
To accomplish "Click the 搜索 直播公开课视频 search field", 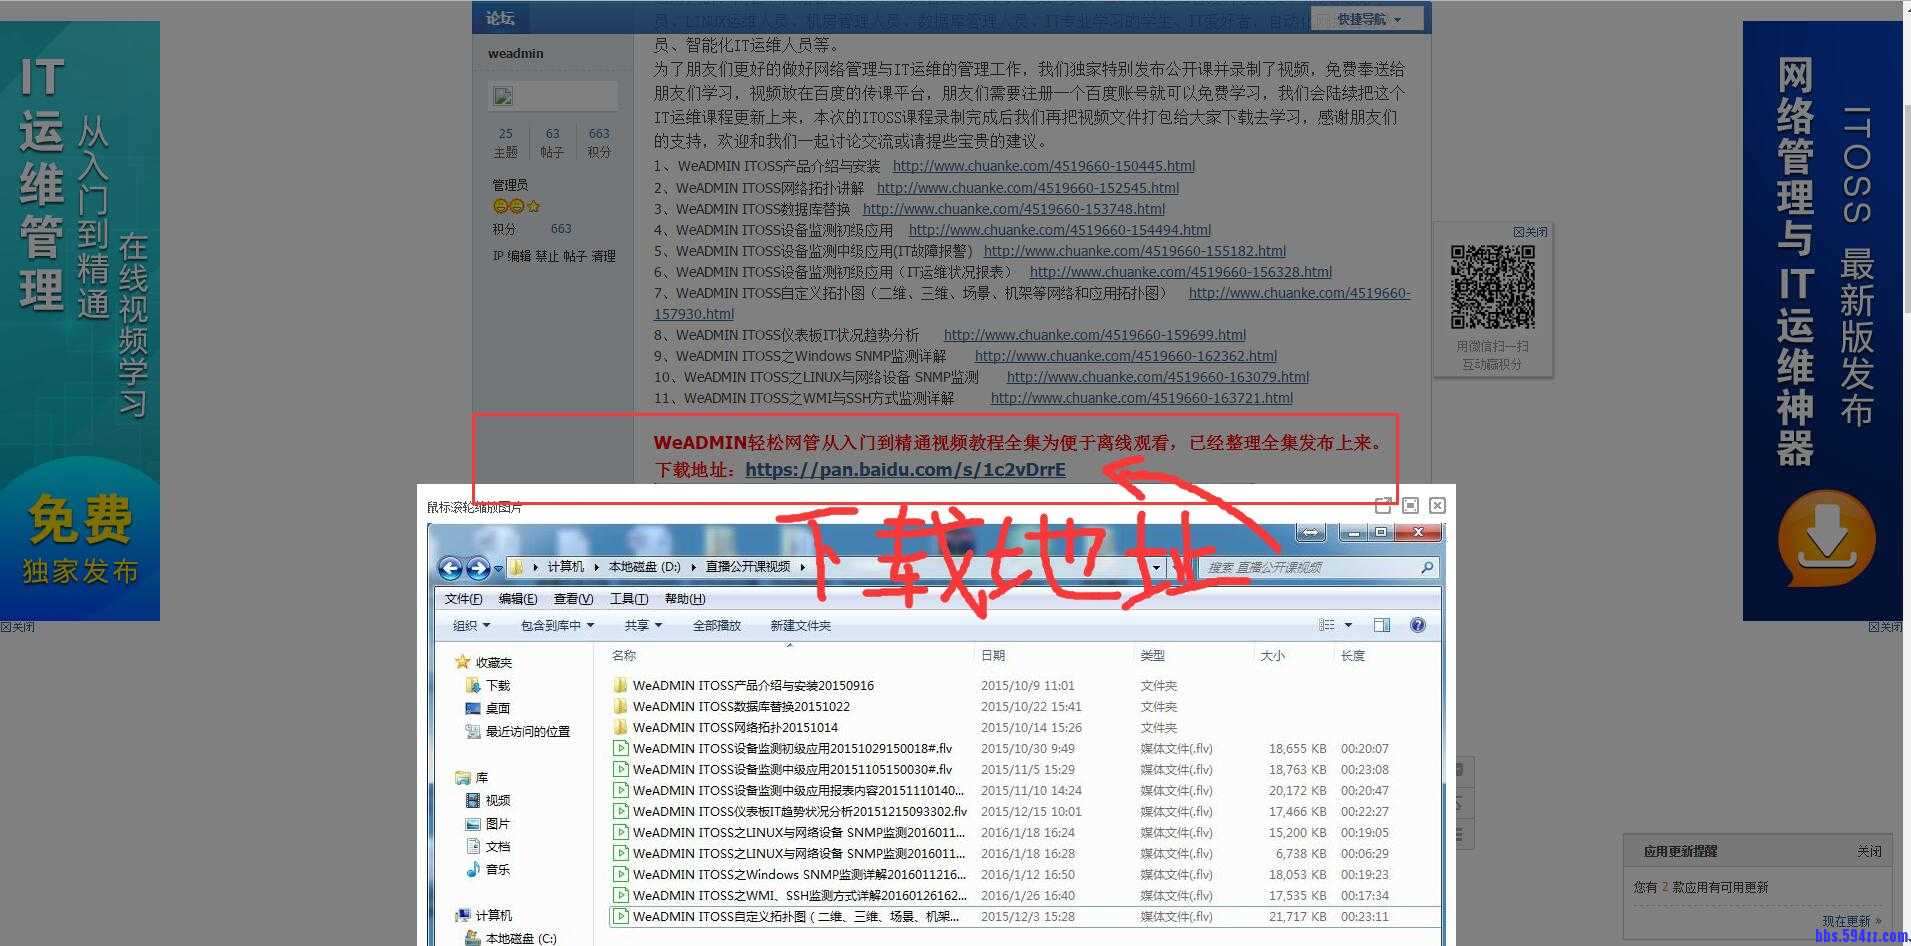I will coord(1308,567).
